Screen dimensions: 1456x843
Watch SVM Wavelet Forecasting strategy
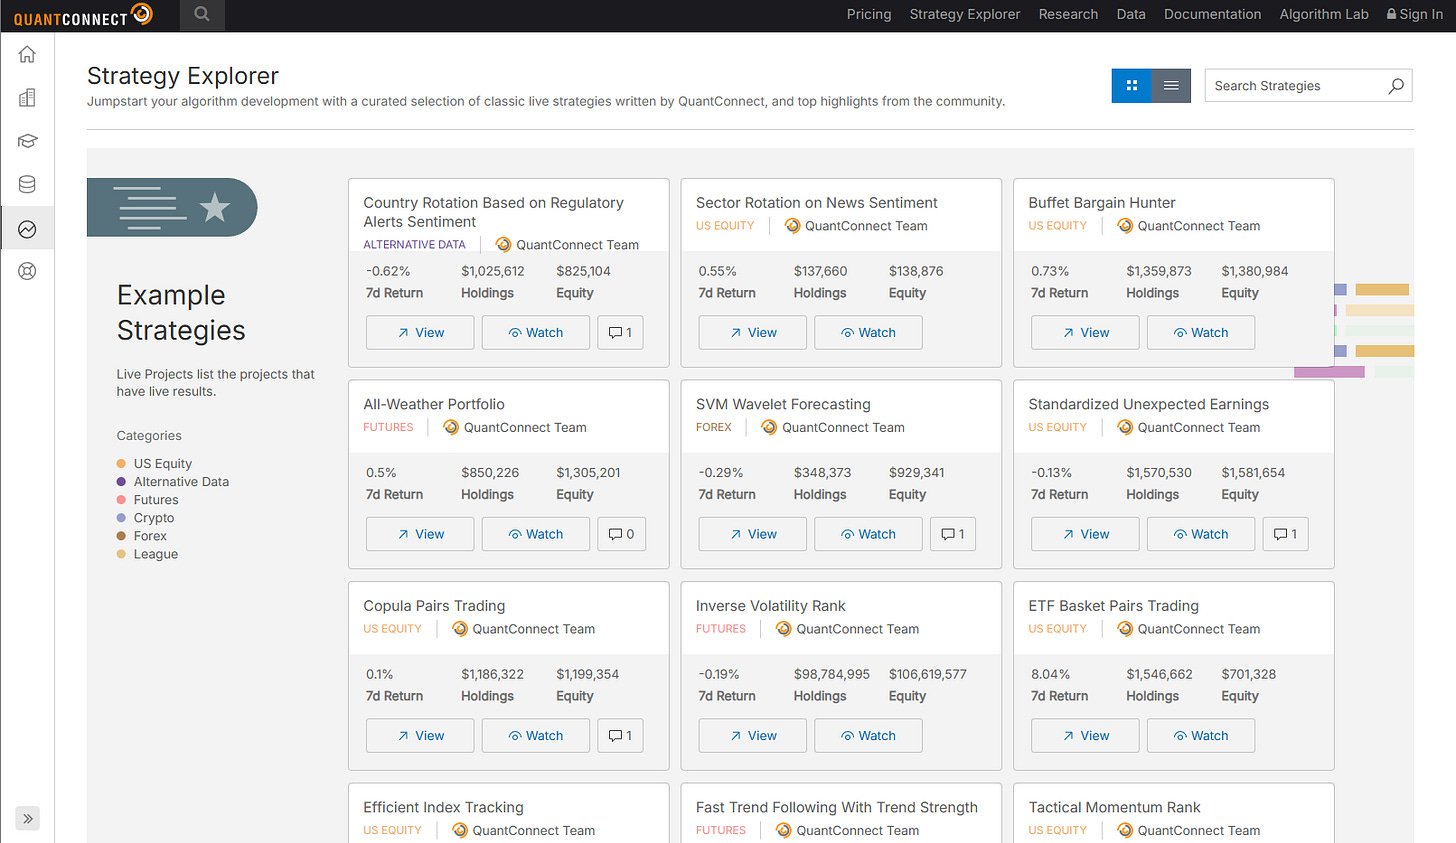[868, 534]
